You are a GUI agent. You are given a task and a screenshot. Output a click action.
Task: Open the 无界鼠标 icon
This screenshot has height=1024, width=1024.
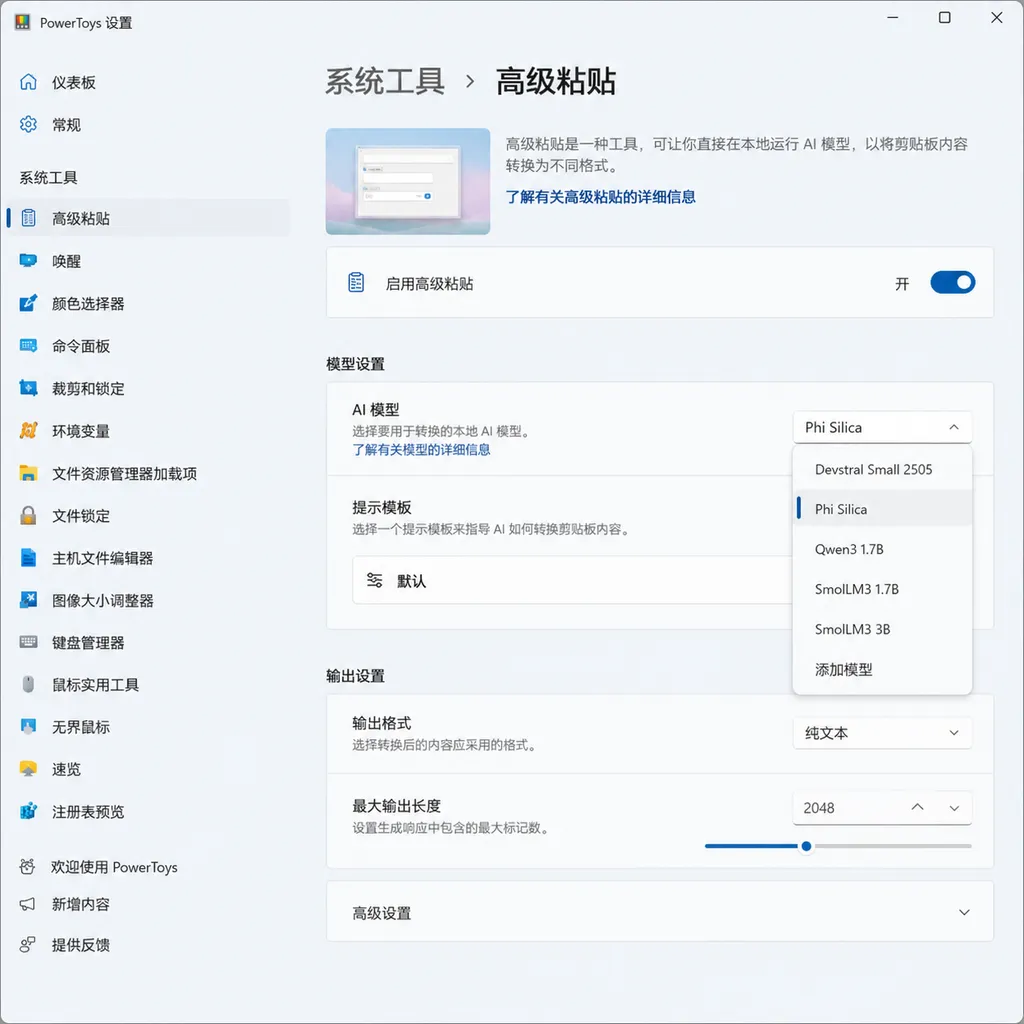point(28,726)
